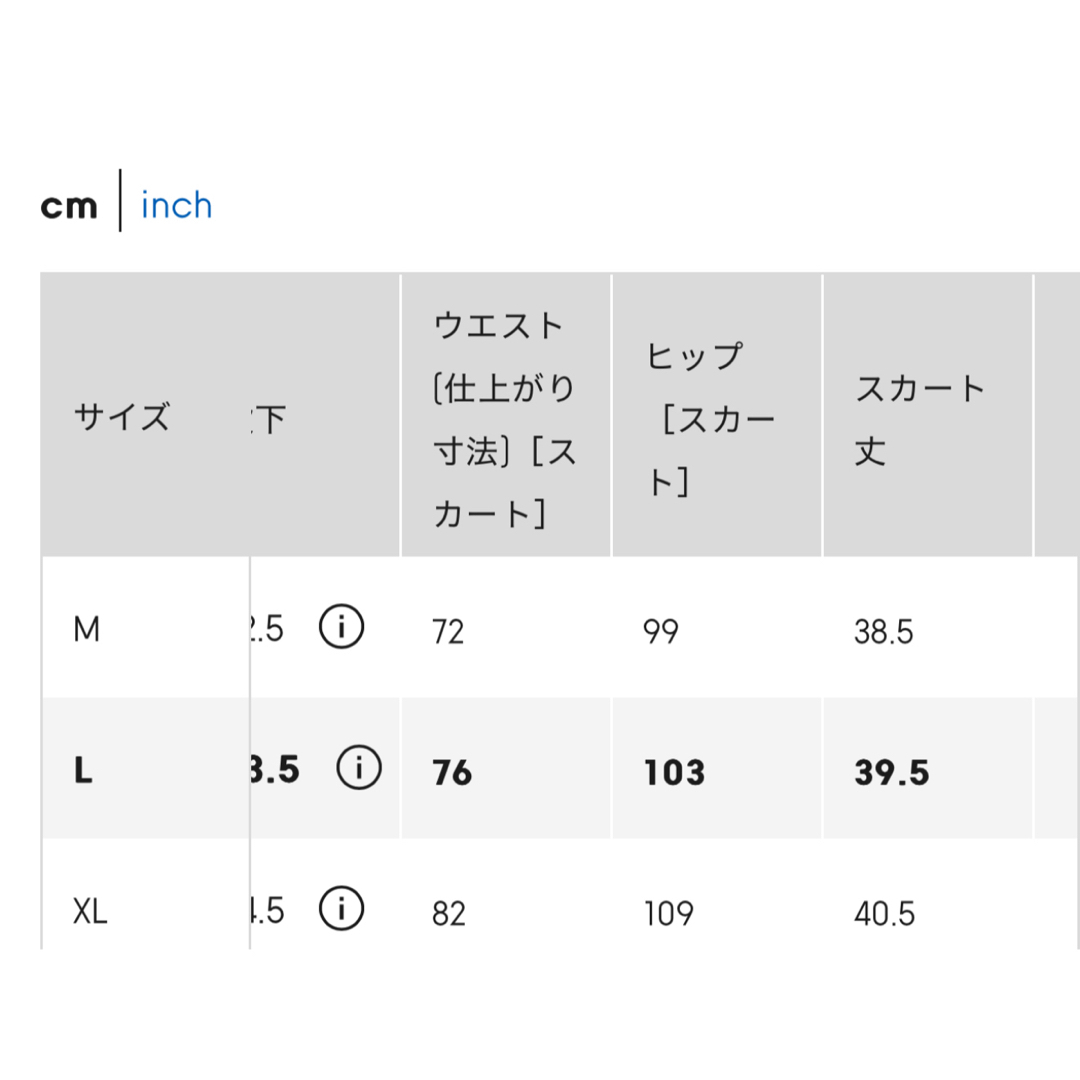Click the スカート丈 column header

click(920, 419)
